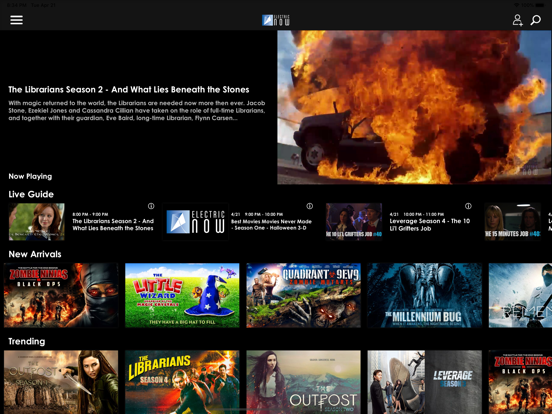Select the 10 Li'l Grifters Job thumbnail
This screenshot has height=414, width=552.
(354, 222)
